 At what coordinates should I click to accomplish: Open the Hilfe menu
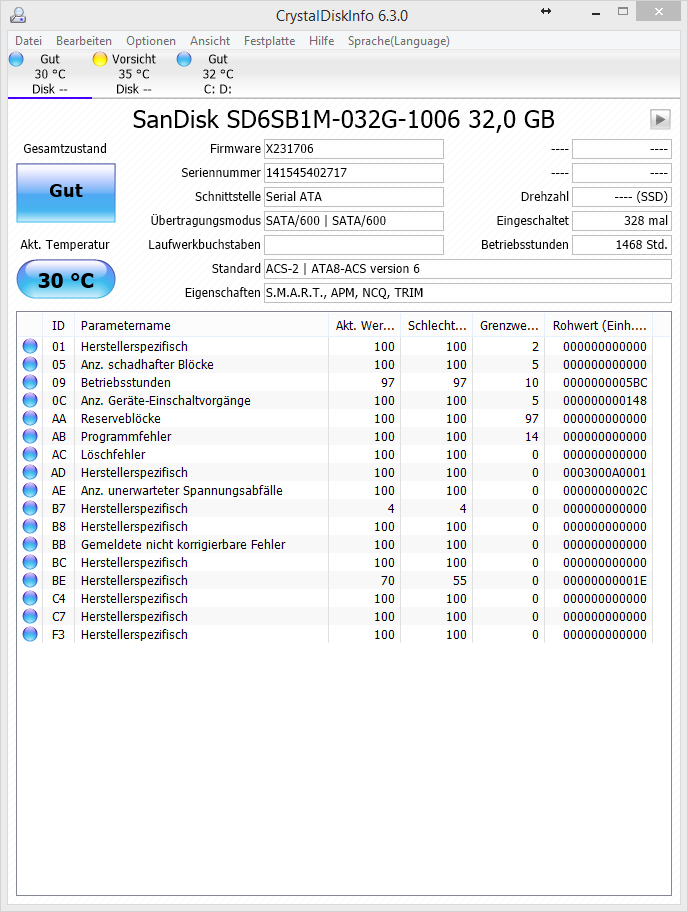(322, 41)
